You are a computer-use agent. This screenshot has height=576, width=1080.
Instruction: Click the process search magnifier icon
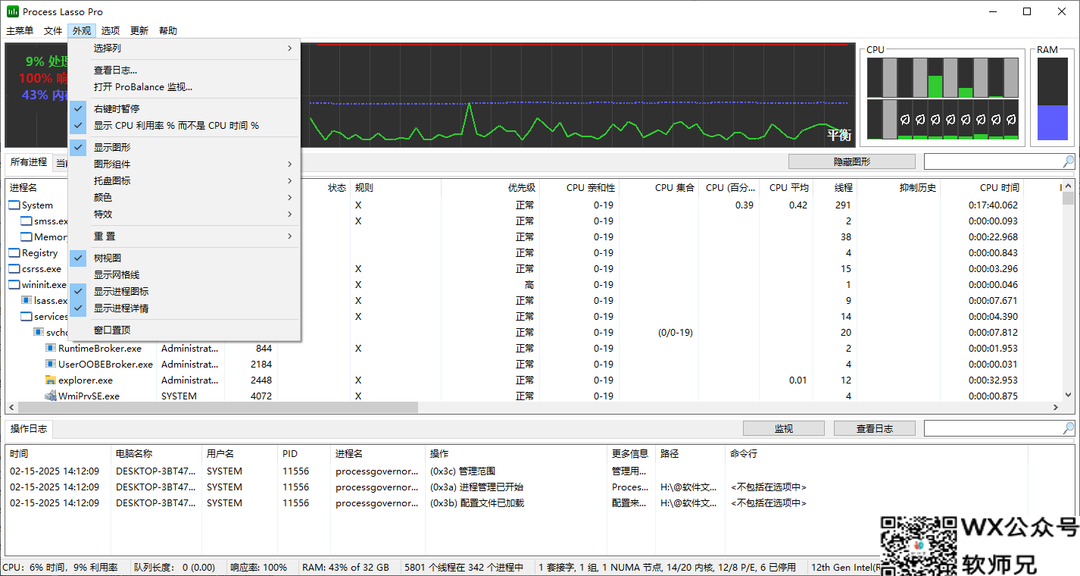(x=1068, y=161)
